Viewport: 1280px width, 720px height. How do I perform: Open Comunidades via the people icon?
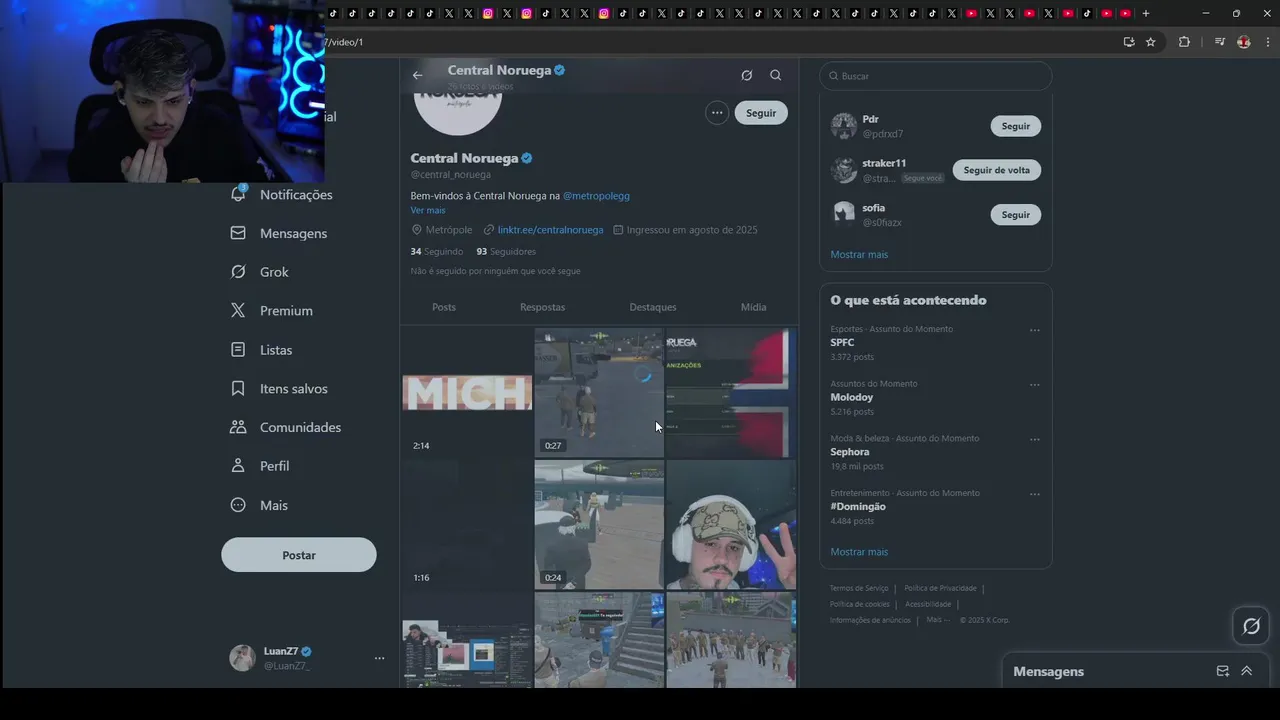tap(238, 427)
